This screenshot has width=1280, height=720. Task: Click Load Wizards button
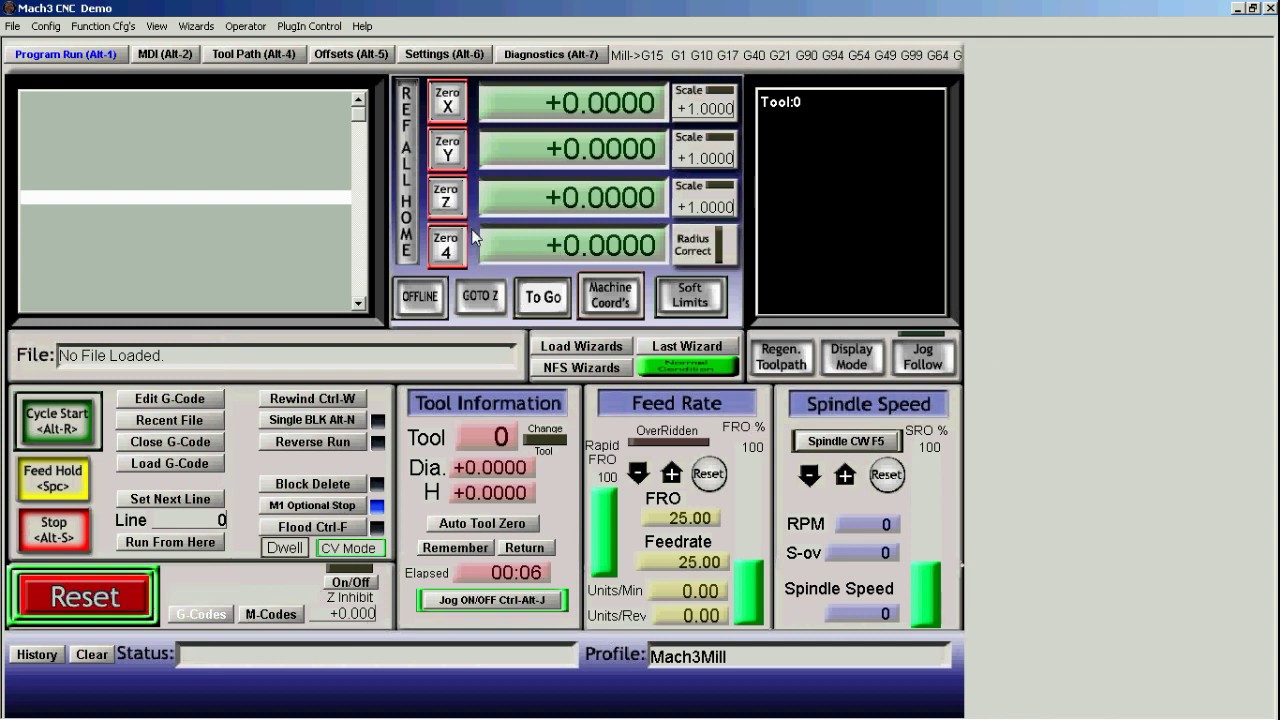581,346
